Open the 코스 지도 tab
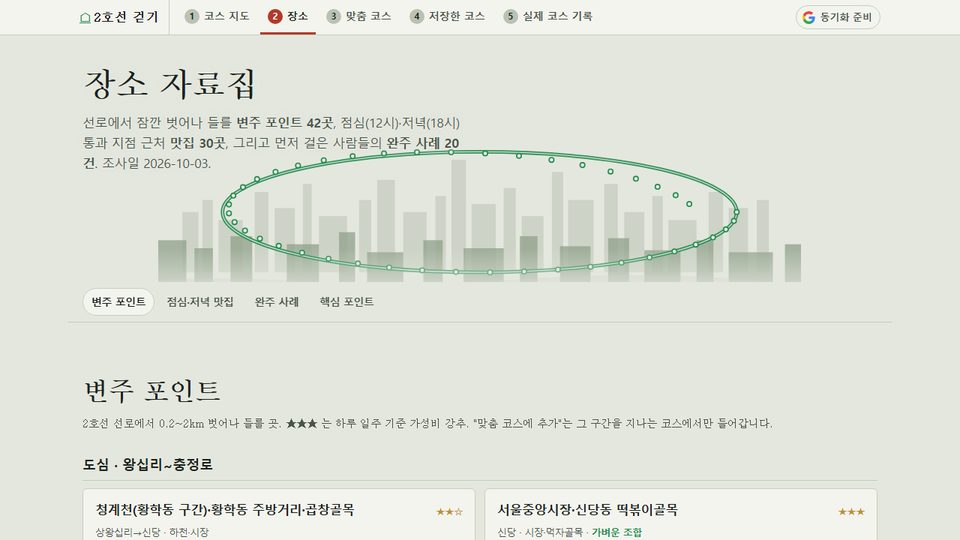Image resolution: width=960 pixels, height=540 pixels. pyautogui.click(x=217, y=17)
